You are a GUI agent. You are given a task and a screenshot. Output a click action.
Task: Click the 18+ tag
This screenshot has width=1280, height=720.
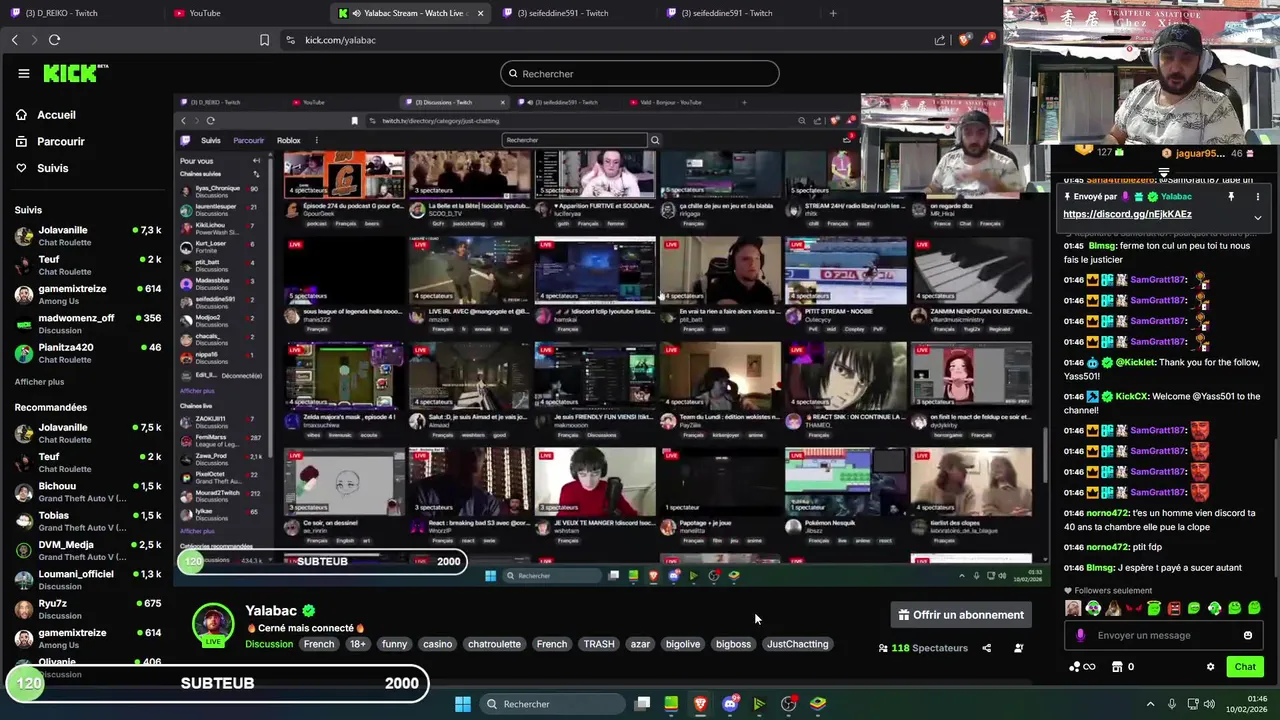click(x=358, y=644)
